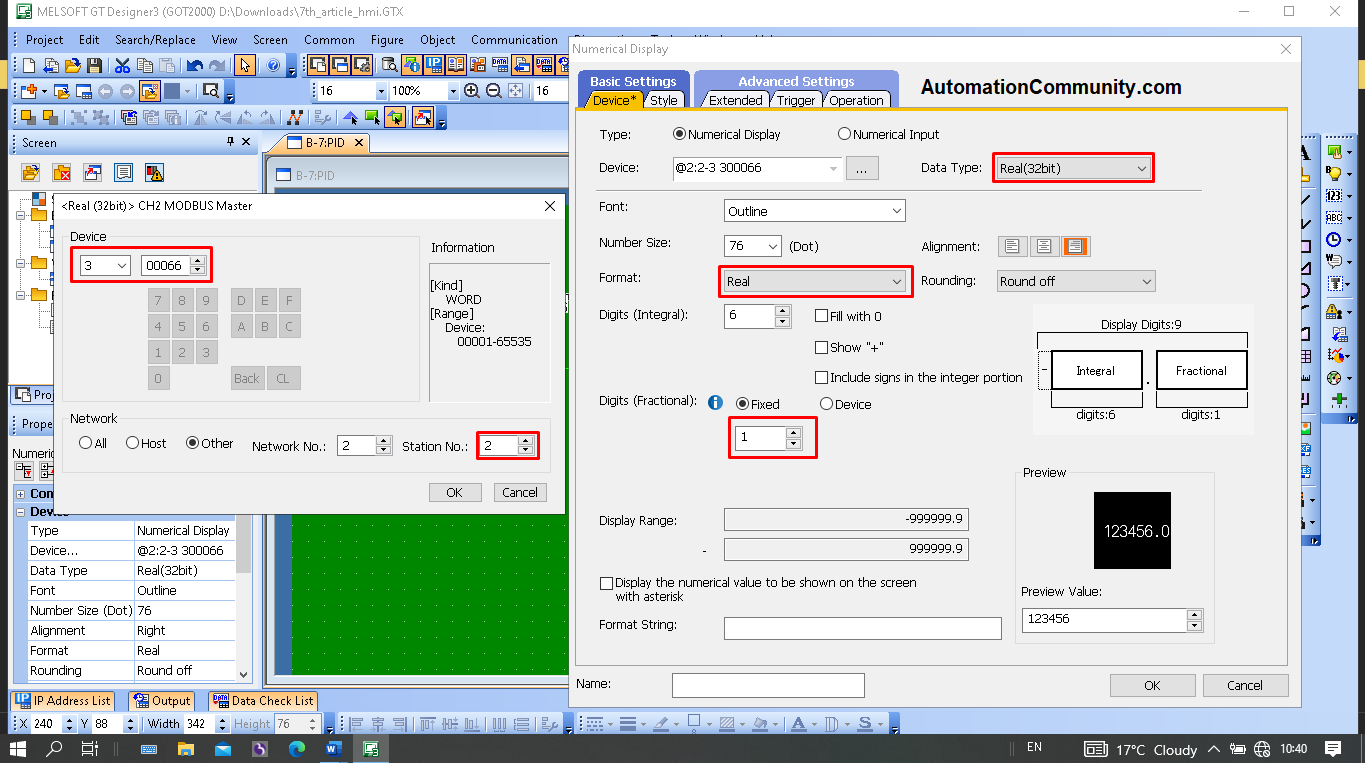
Task: Select the cursor/object selection tool
Action: 244,67
